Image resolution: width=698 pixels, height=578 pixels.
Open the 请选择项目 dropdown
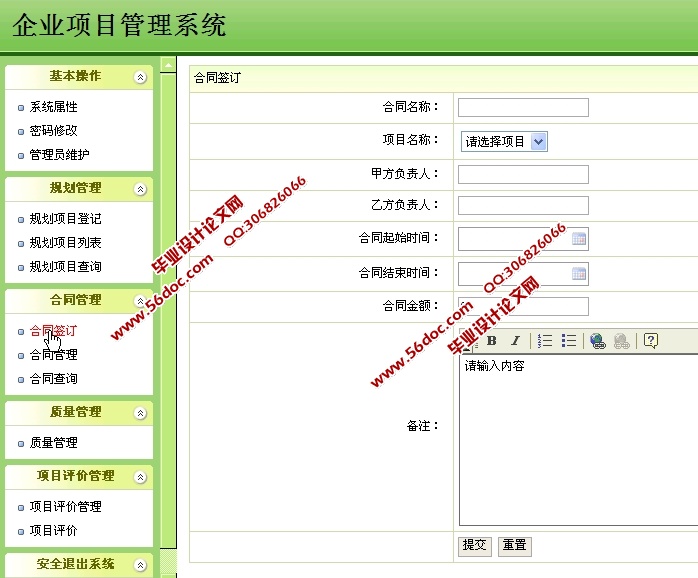pyautogui.click(x=504, y=142)
